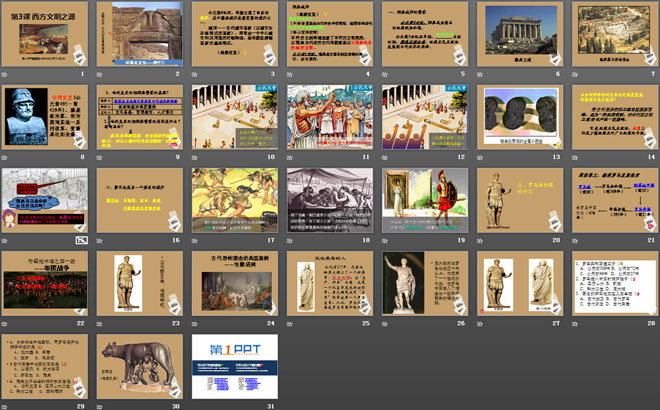
Task: Click the animation star icon under slide 6
Action: click(x=480, y=74)
